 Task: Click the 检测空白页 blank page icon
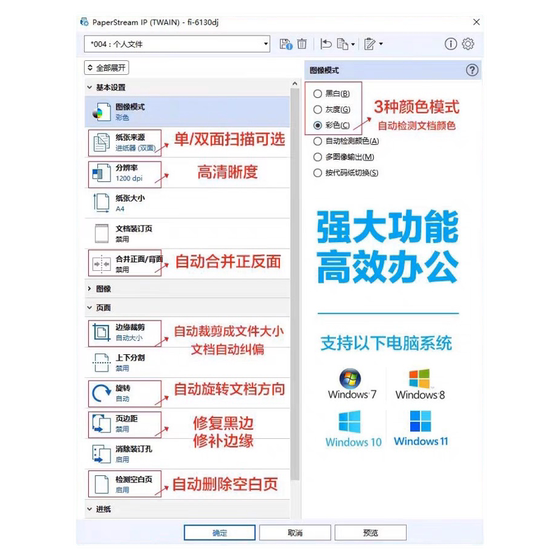tap(102, 485)
